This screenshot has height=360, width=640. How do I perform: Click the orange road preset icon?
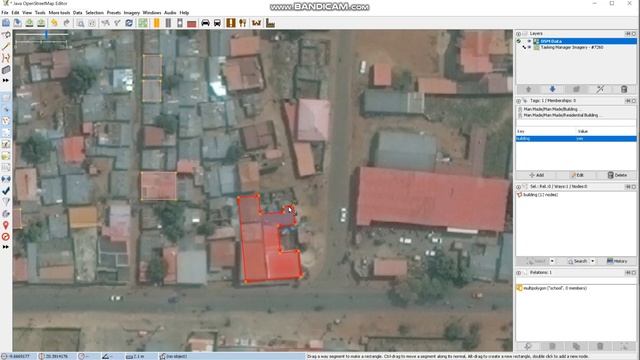[x=156, y=23]
